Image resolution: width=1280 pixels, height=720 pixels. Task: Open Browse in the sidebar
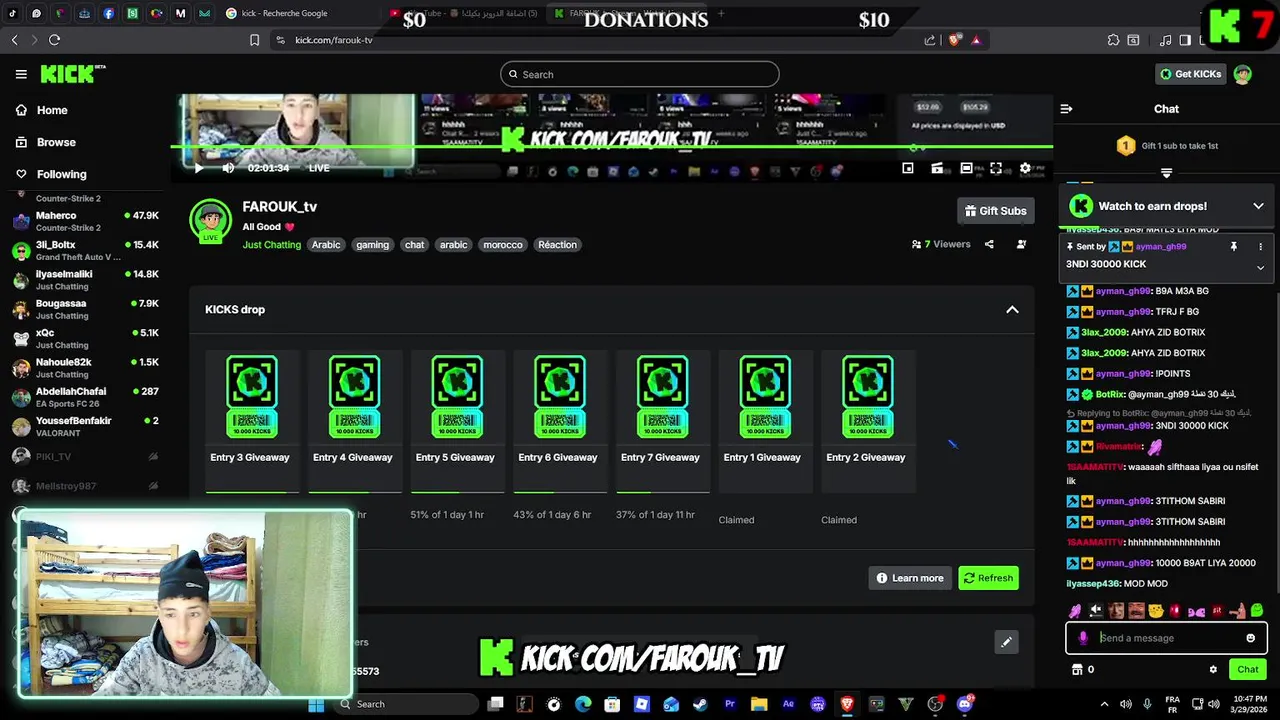tap(56, 142)
